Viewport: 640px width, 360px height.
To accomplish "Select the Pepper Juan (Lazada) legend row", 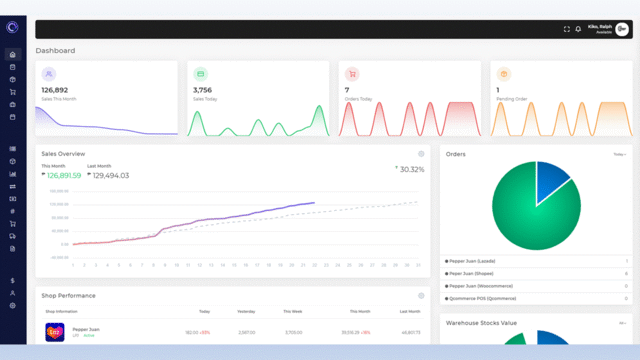I will coord(536,261).
